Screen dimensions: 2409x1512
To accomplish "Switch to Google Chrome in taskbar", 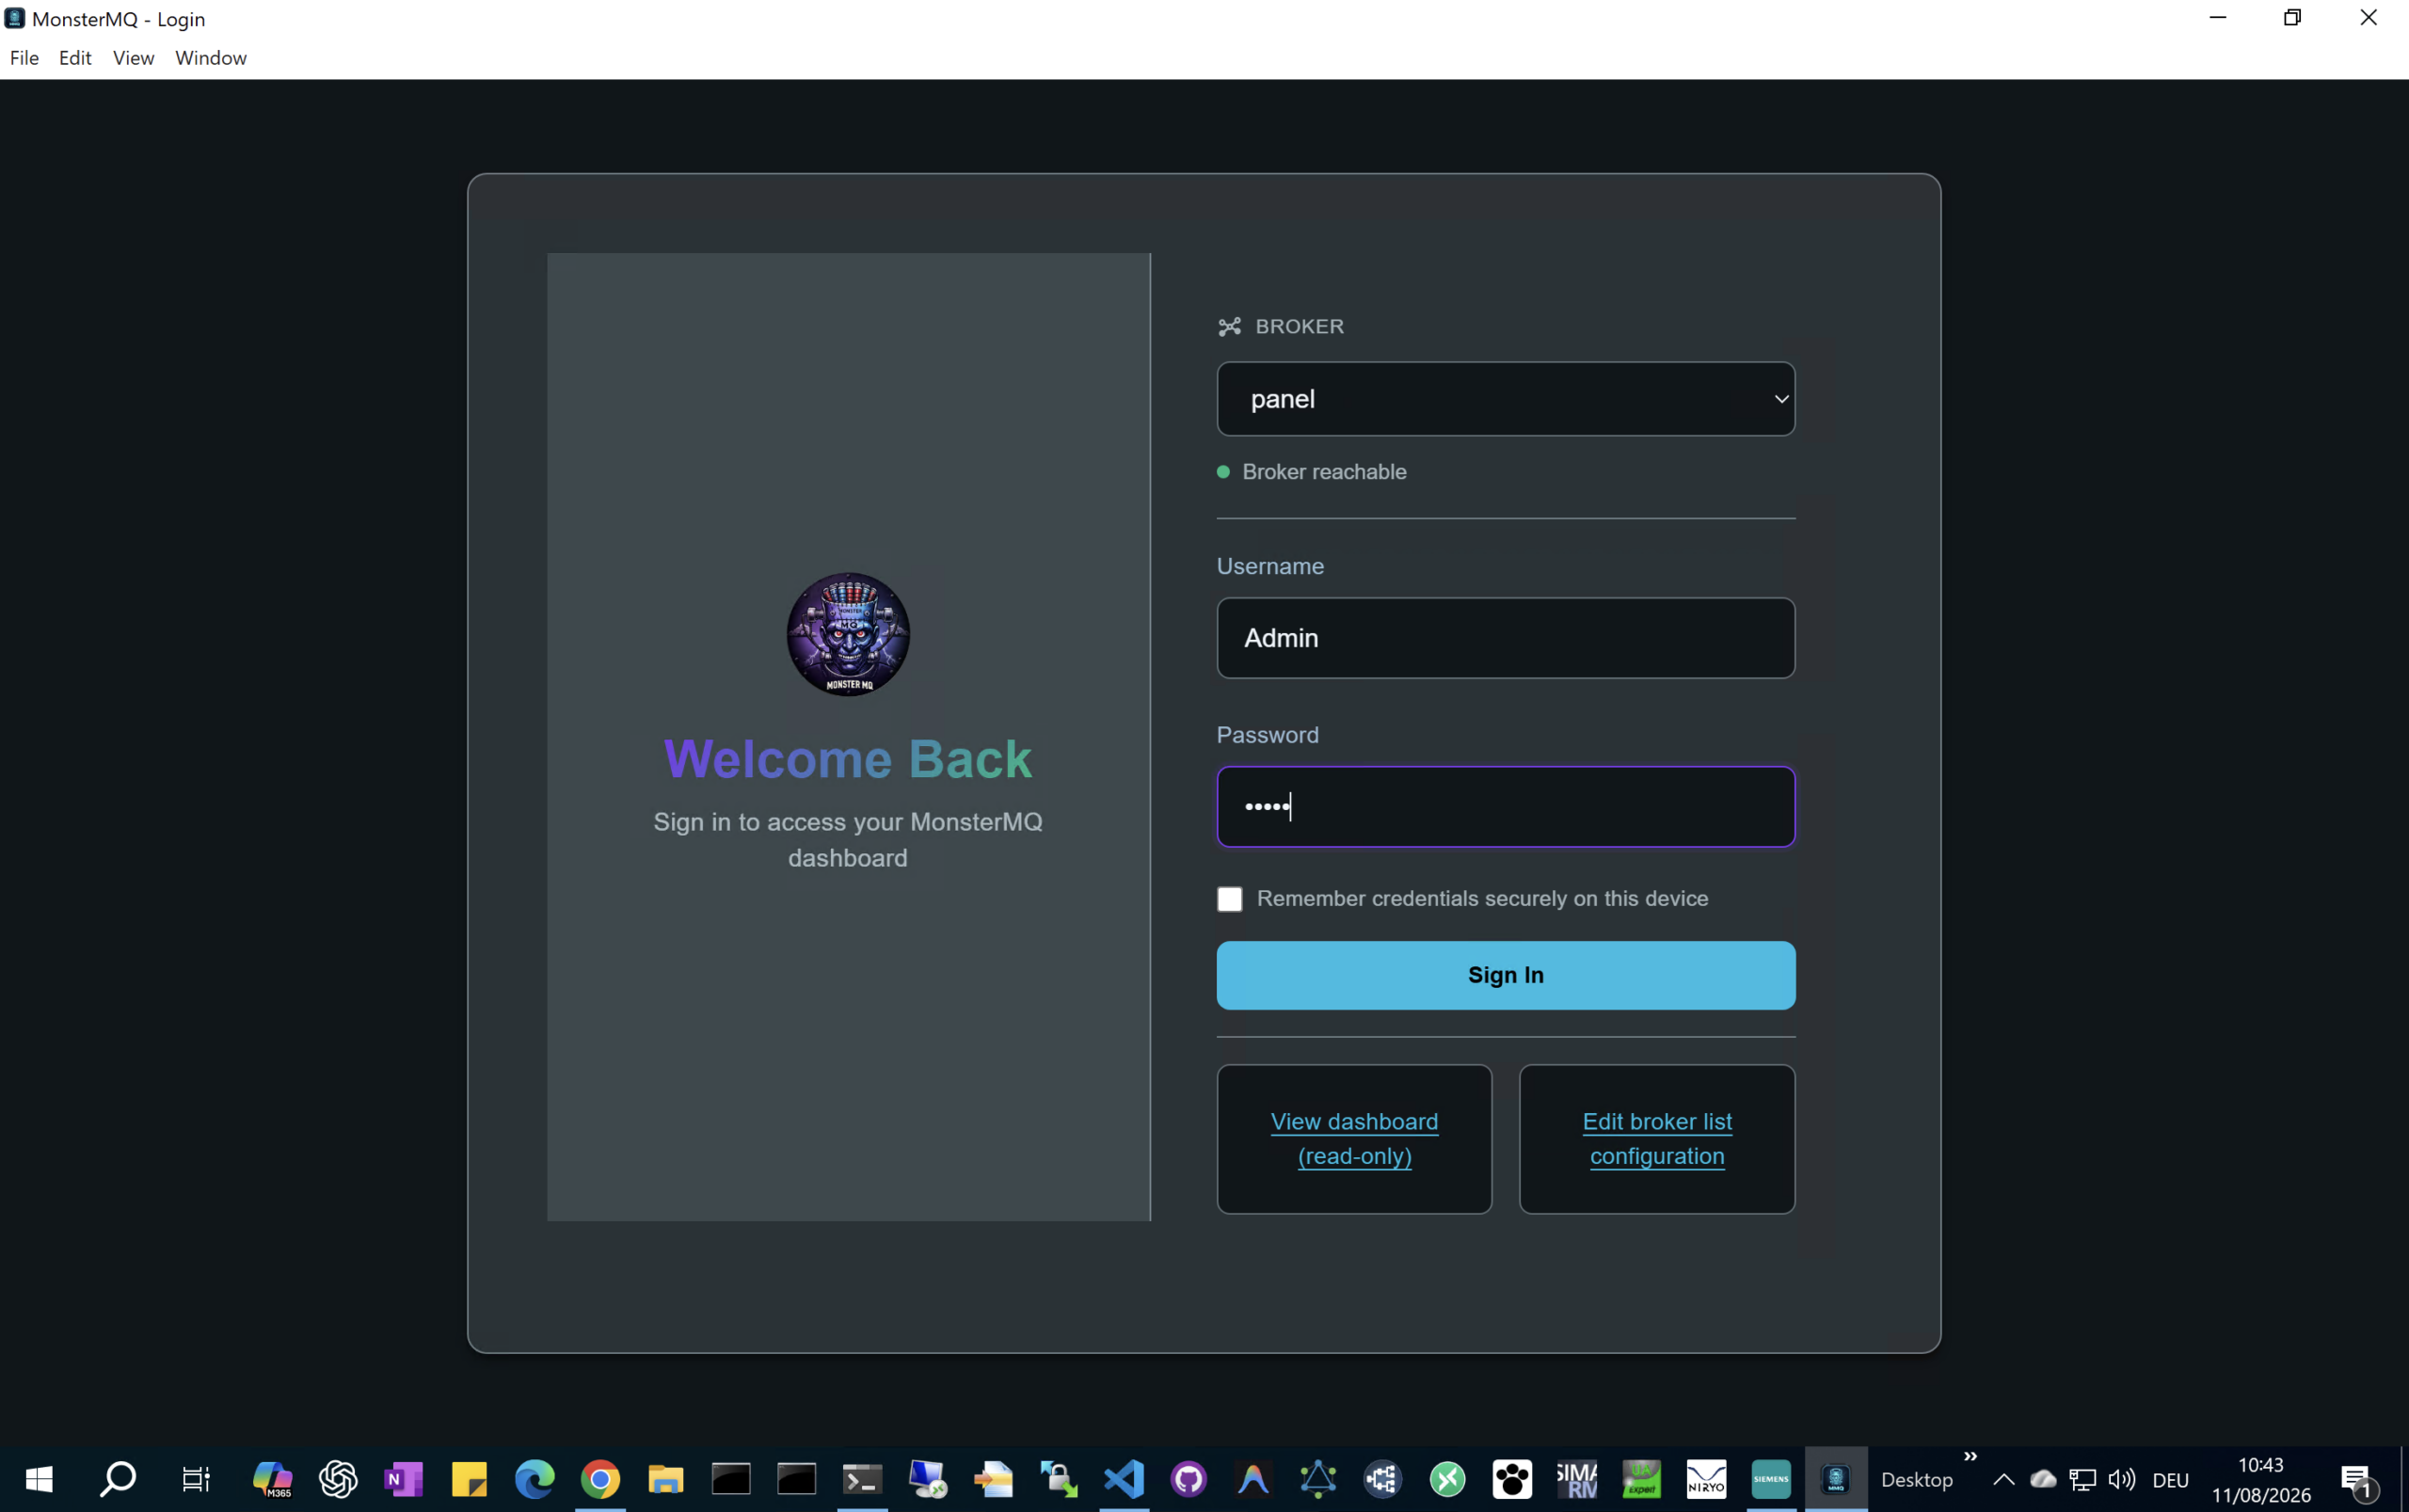I will pyautogui.click(x=600, y=1479).
